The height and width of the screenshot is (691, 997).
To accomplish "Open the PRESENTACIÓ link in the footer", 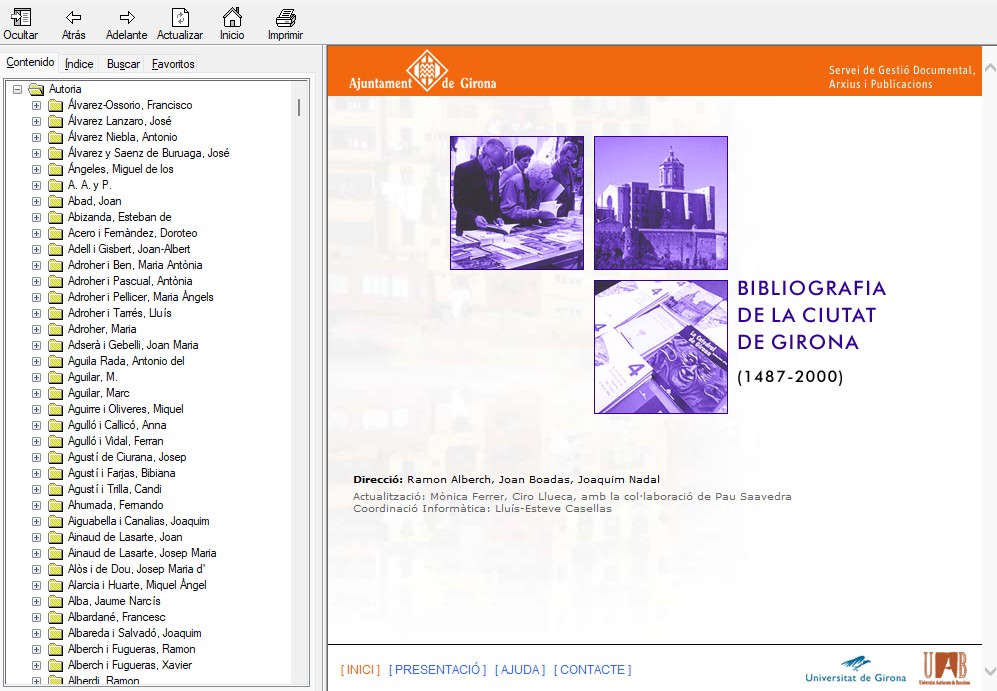I will [437, 670].
